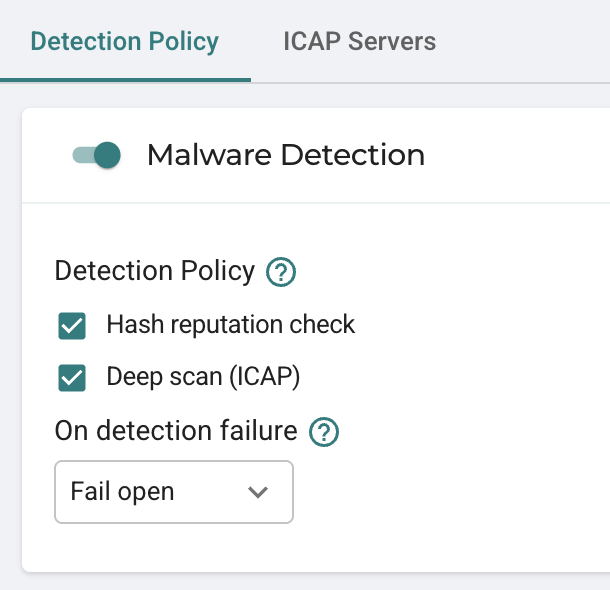610x590 pixels.
Task: Click the On detection failure label
Action: click(x=176, y=431)
